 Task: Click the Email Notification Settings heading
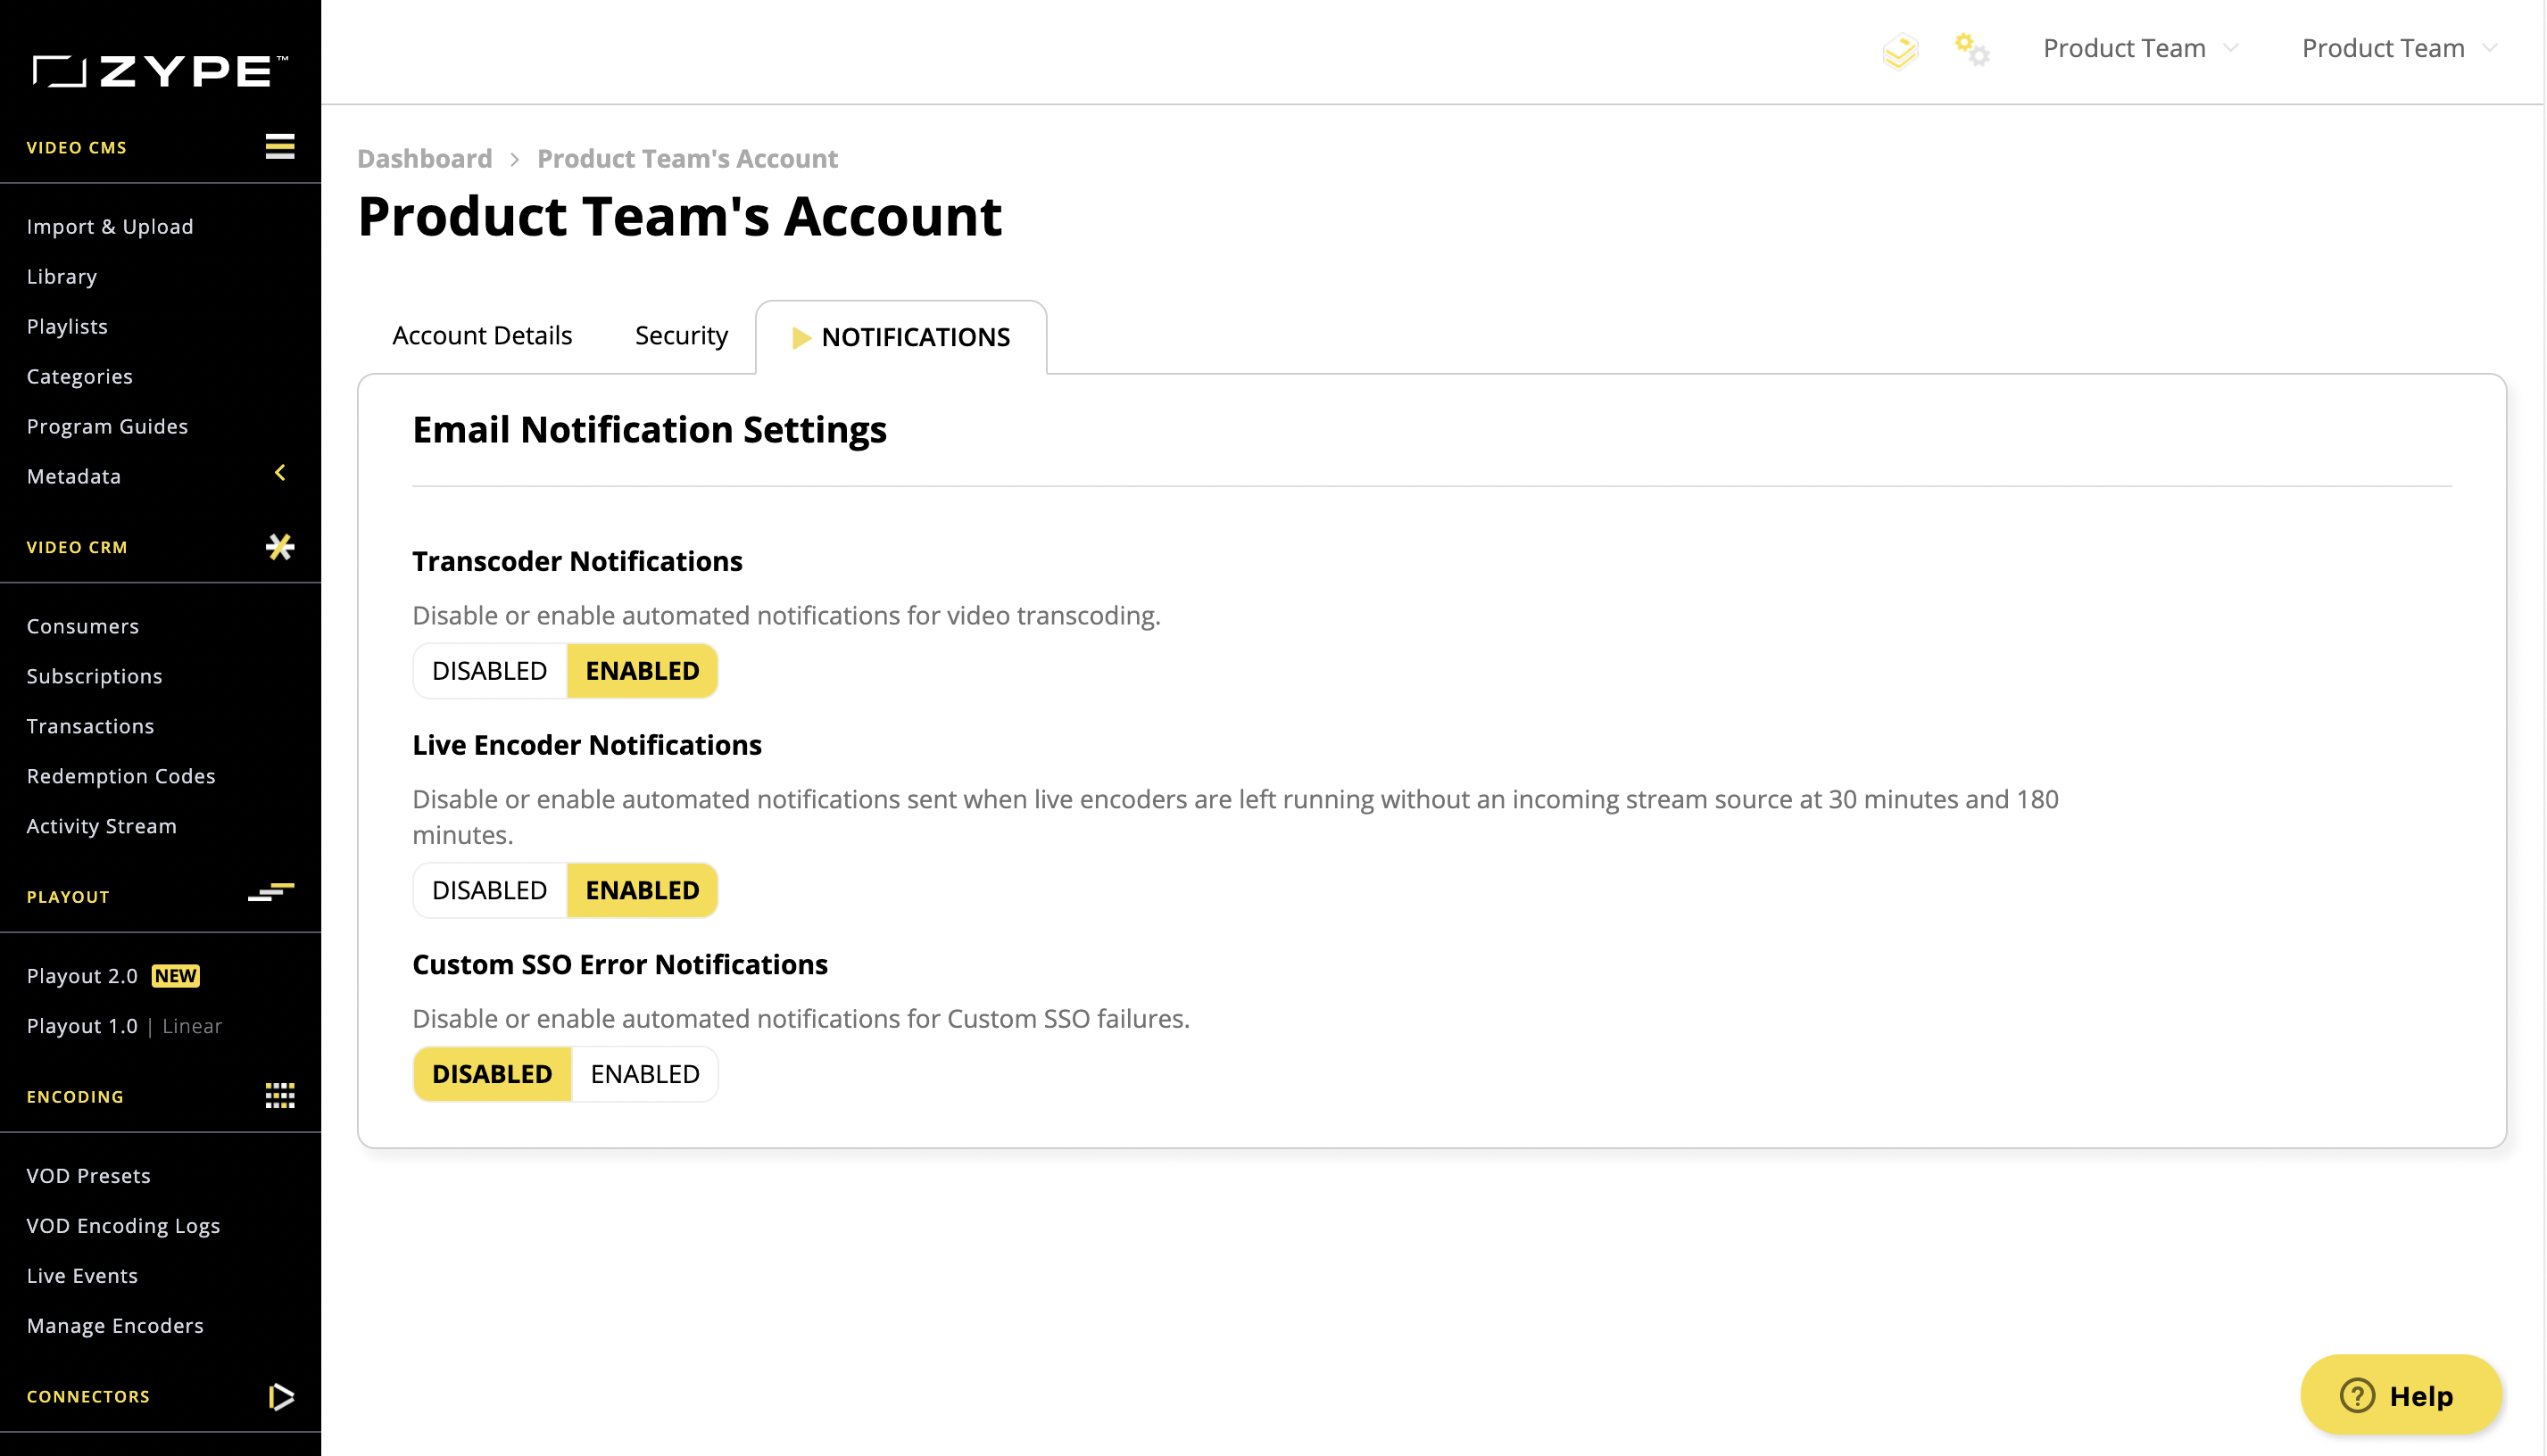pyautogui.click(x=649, y=429)
